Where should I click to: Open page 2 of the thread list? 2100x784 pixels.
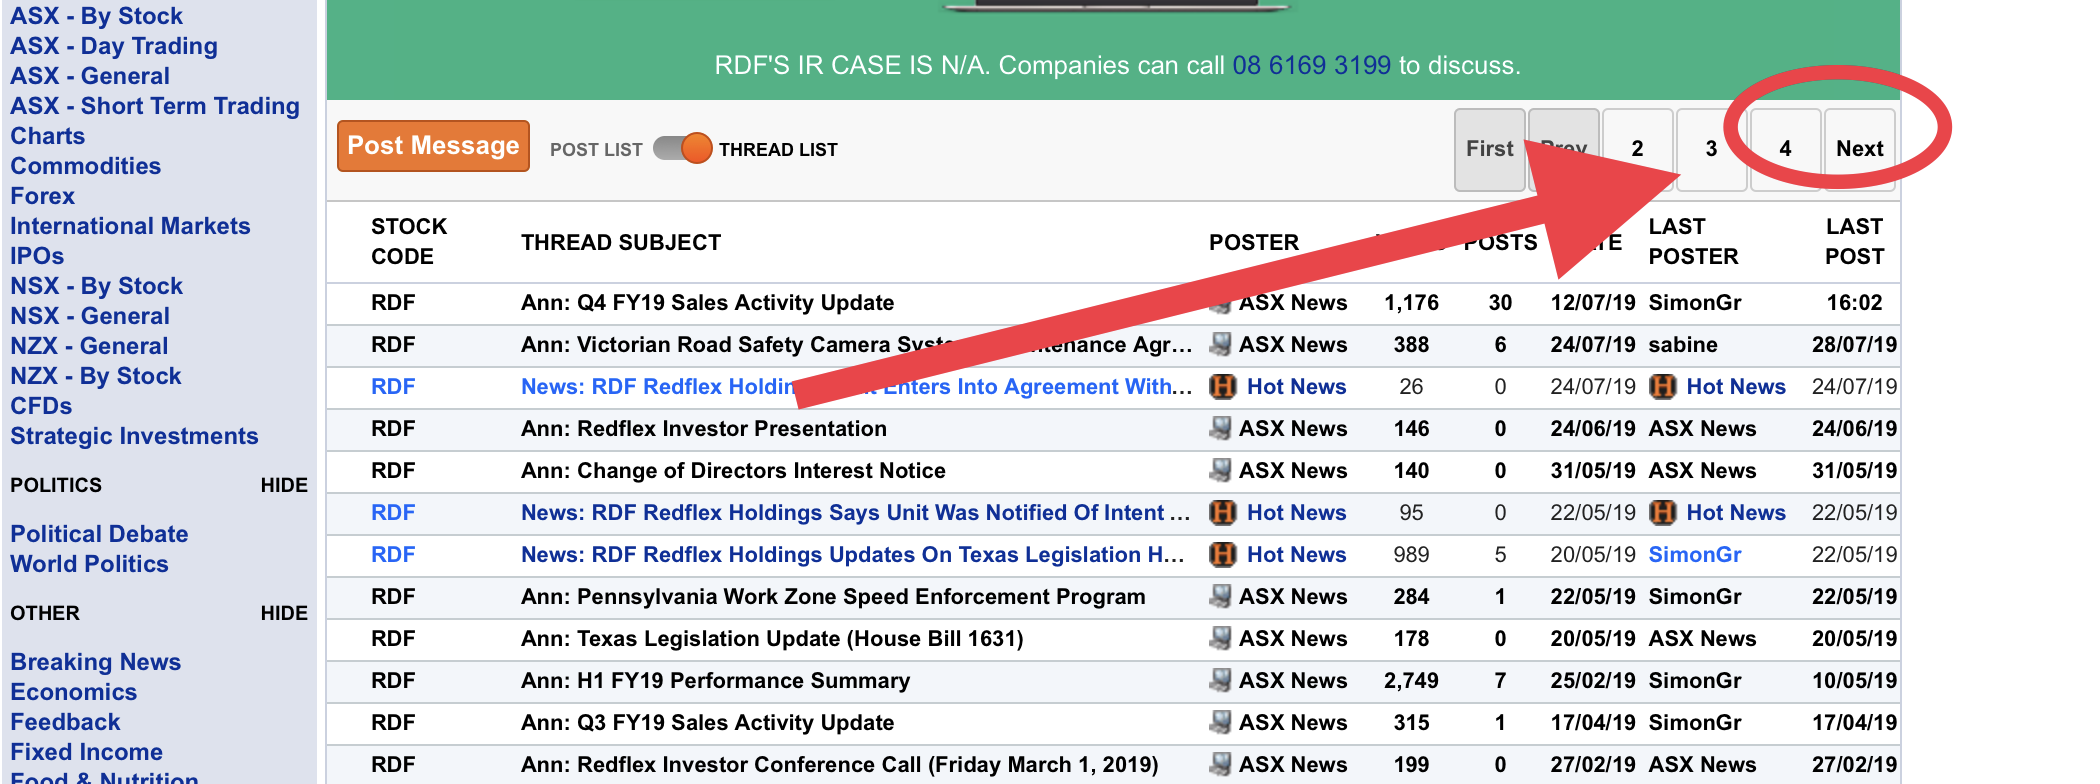(x=1637, y=149)
